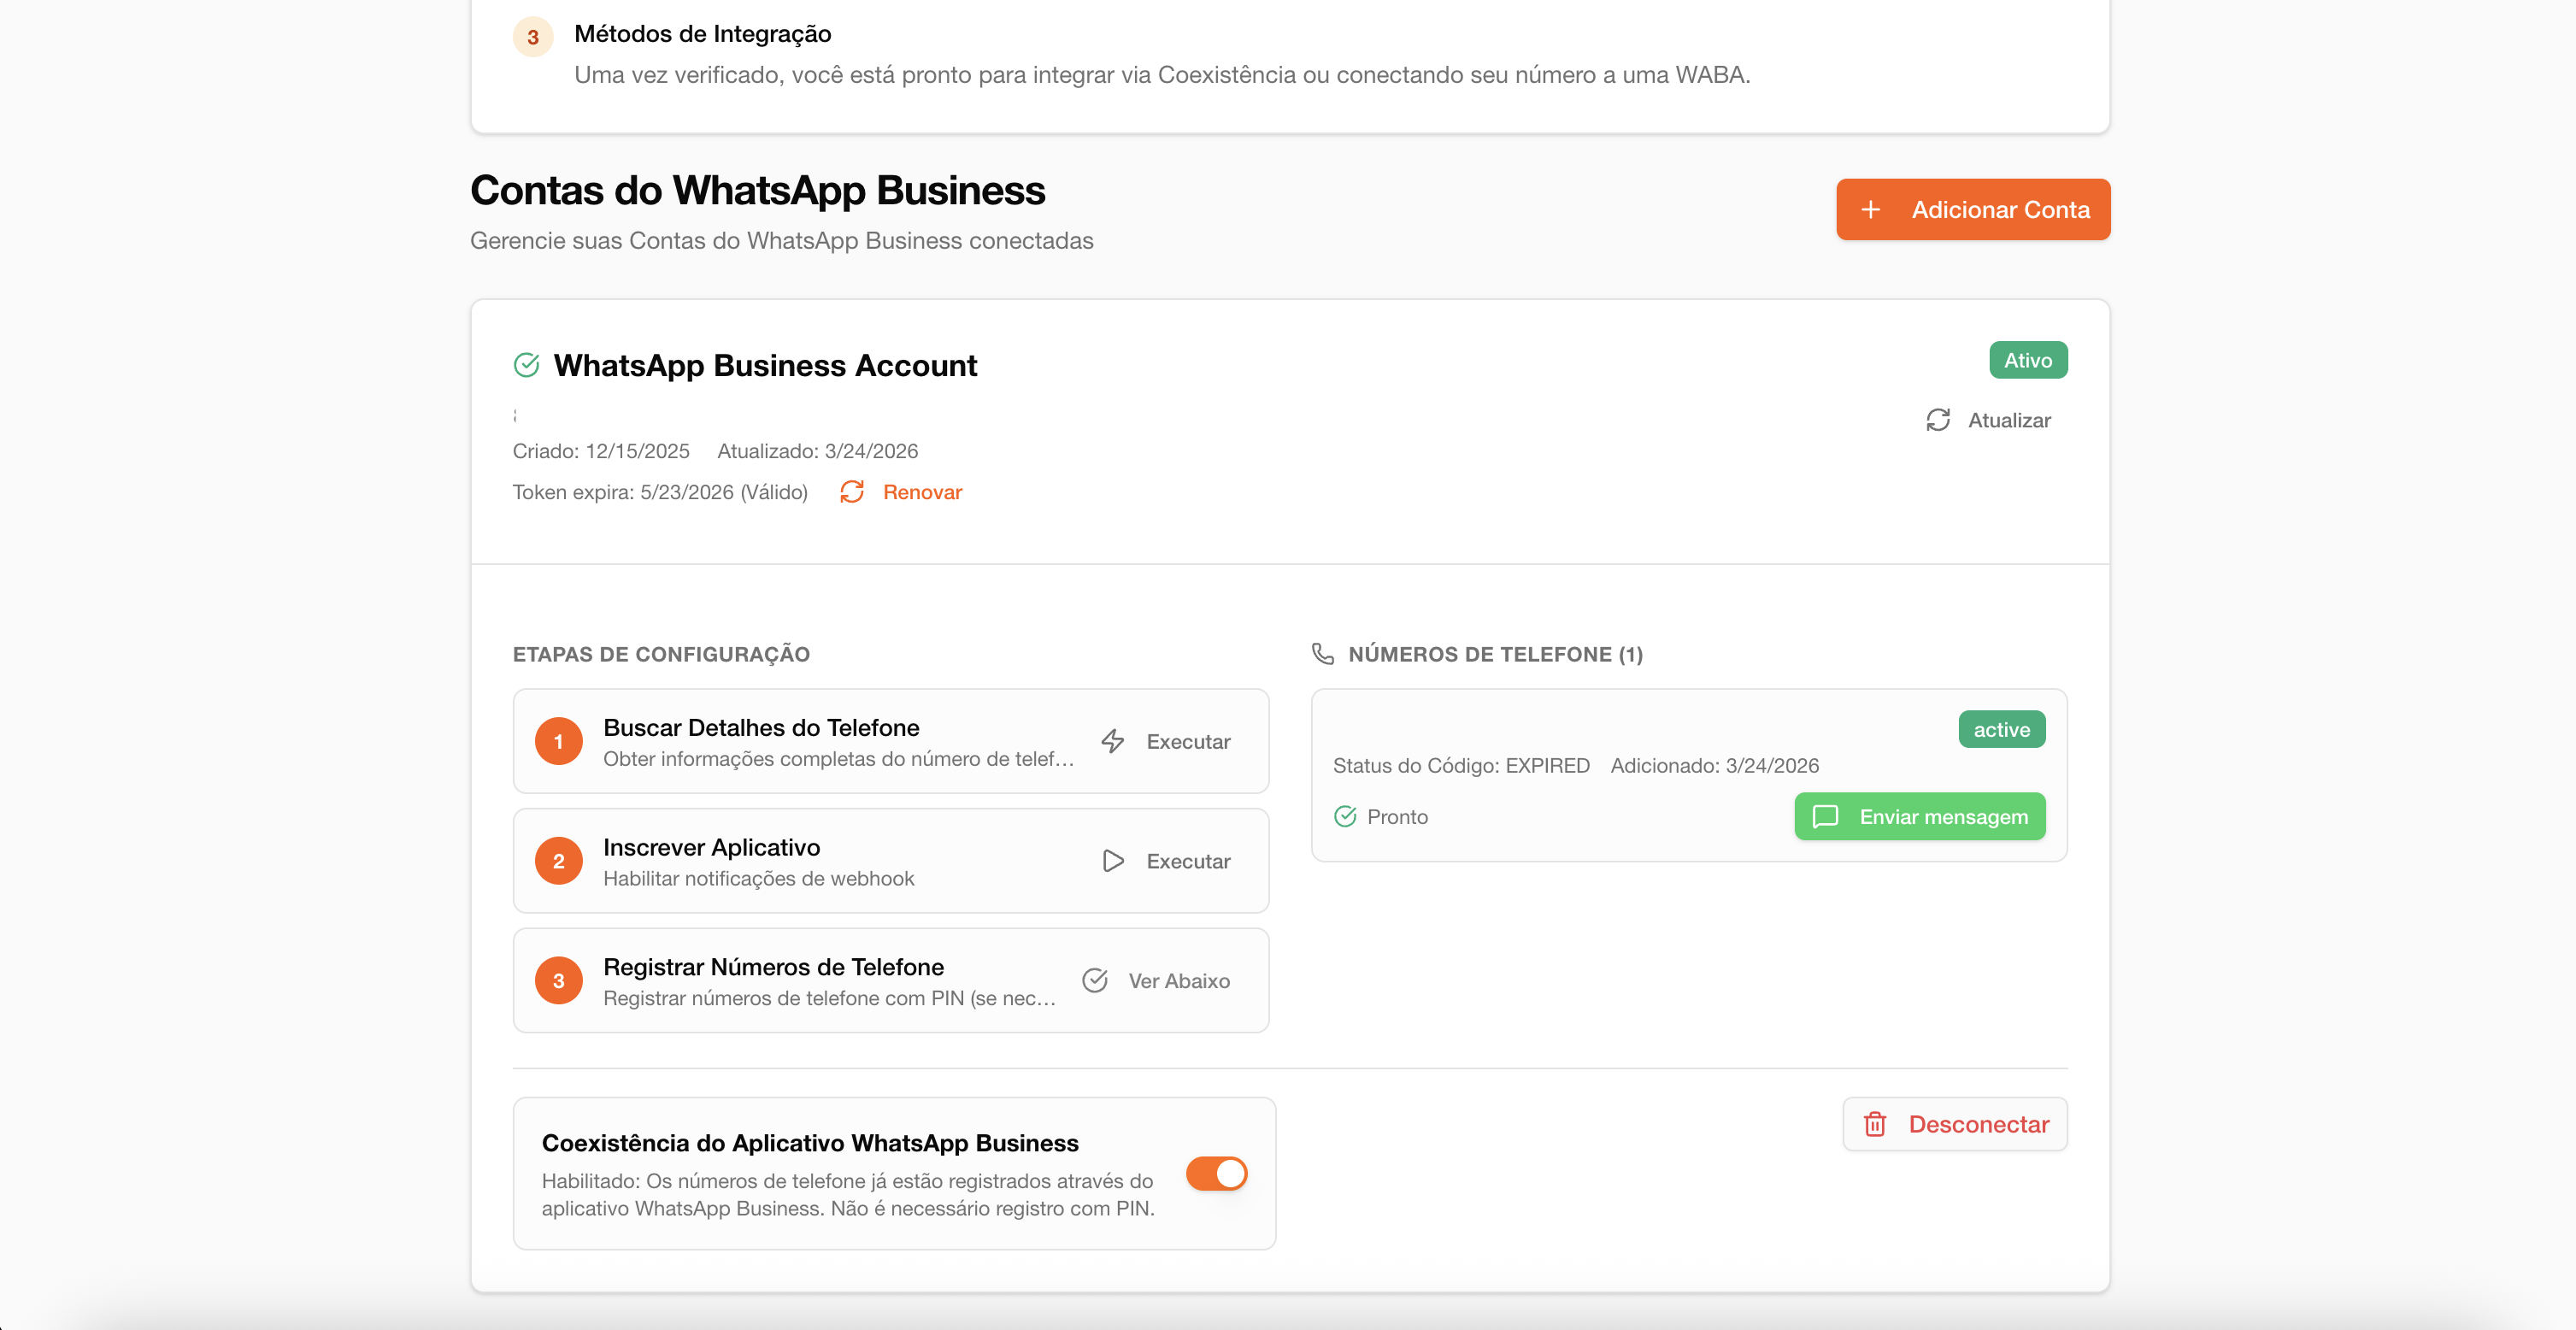Click the chat bubble icon in Enviar mensagem
2576x1330 pixels.
[1824, 817]
